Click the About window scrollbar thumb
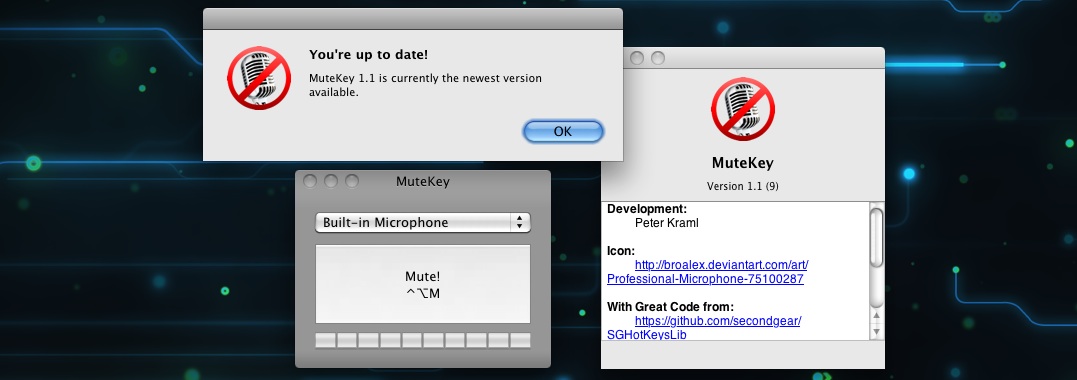 point(876,237)
